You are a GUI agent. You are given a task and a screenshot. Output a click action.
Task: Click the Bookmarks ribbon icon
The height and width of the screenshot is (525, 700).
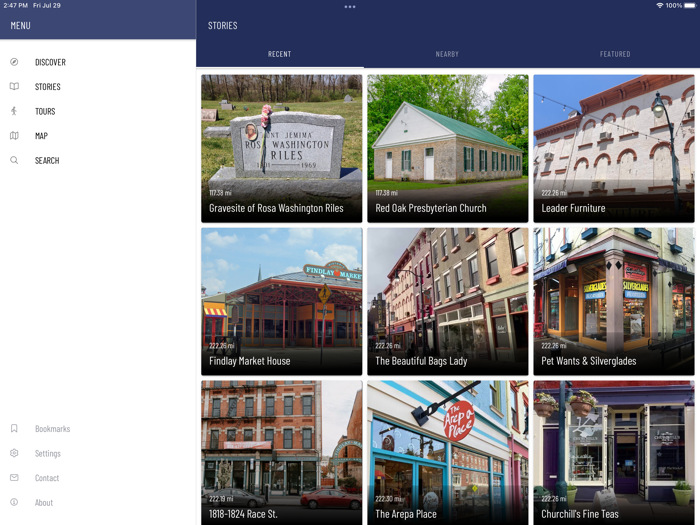14,429
